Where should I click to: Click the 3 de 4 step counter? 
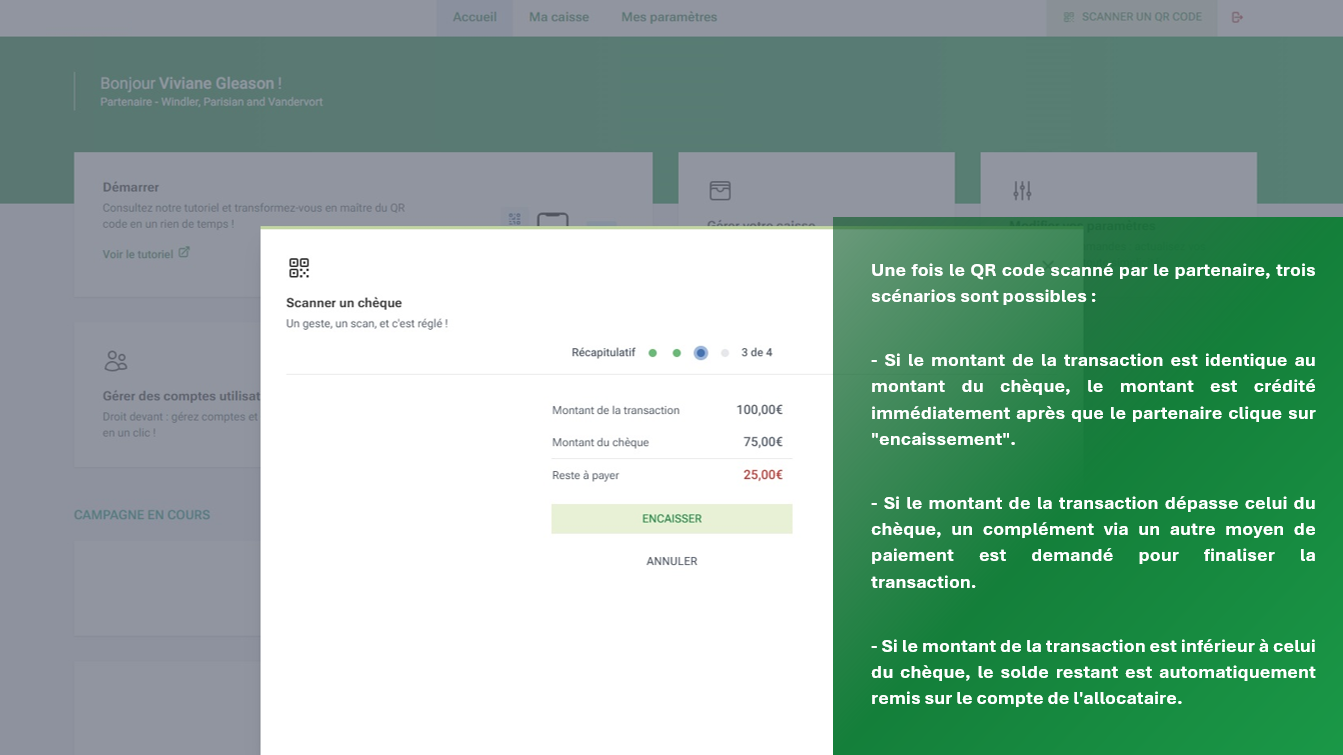click(756, 353)
